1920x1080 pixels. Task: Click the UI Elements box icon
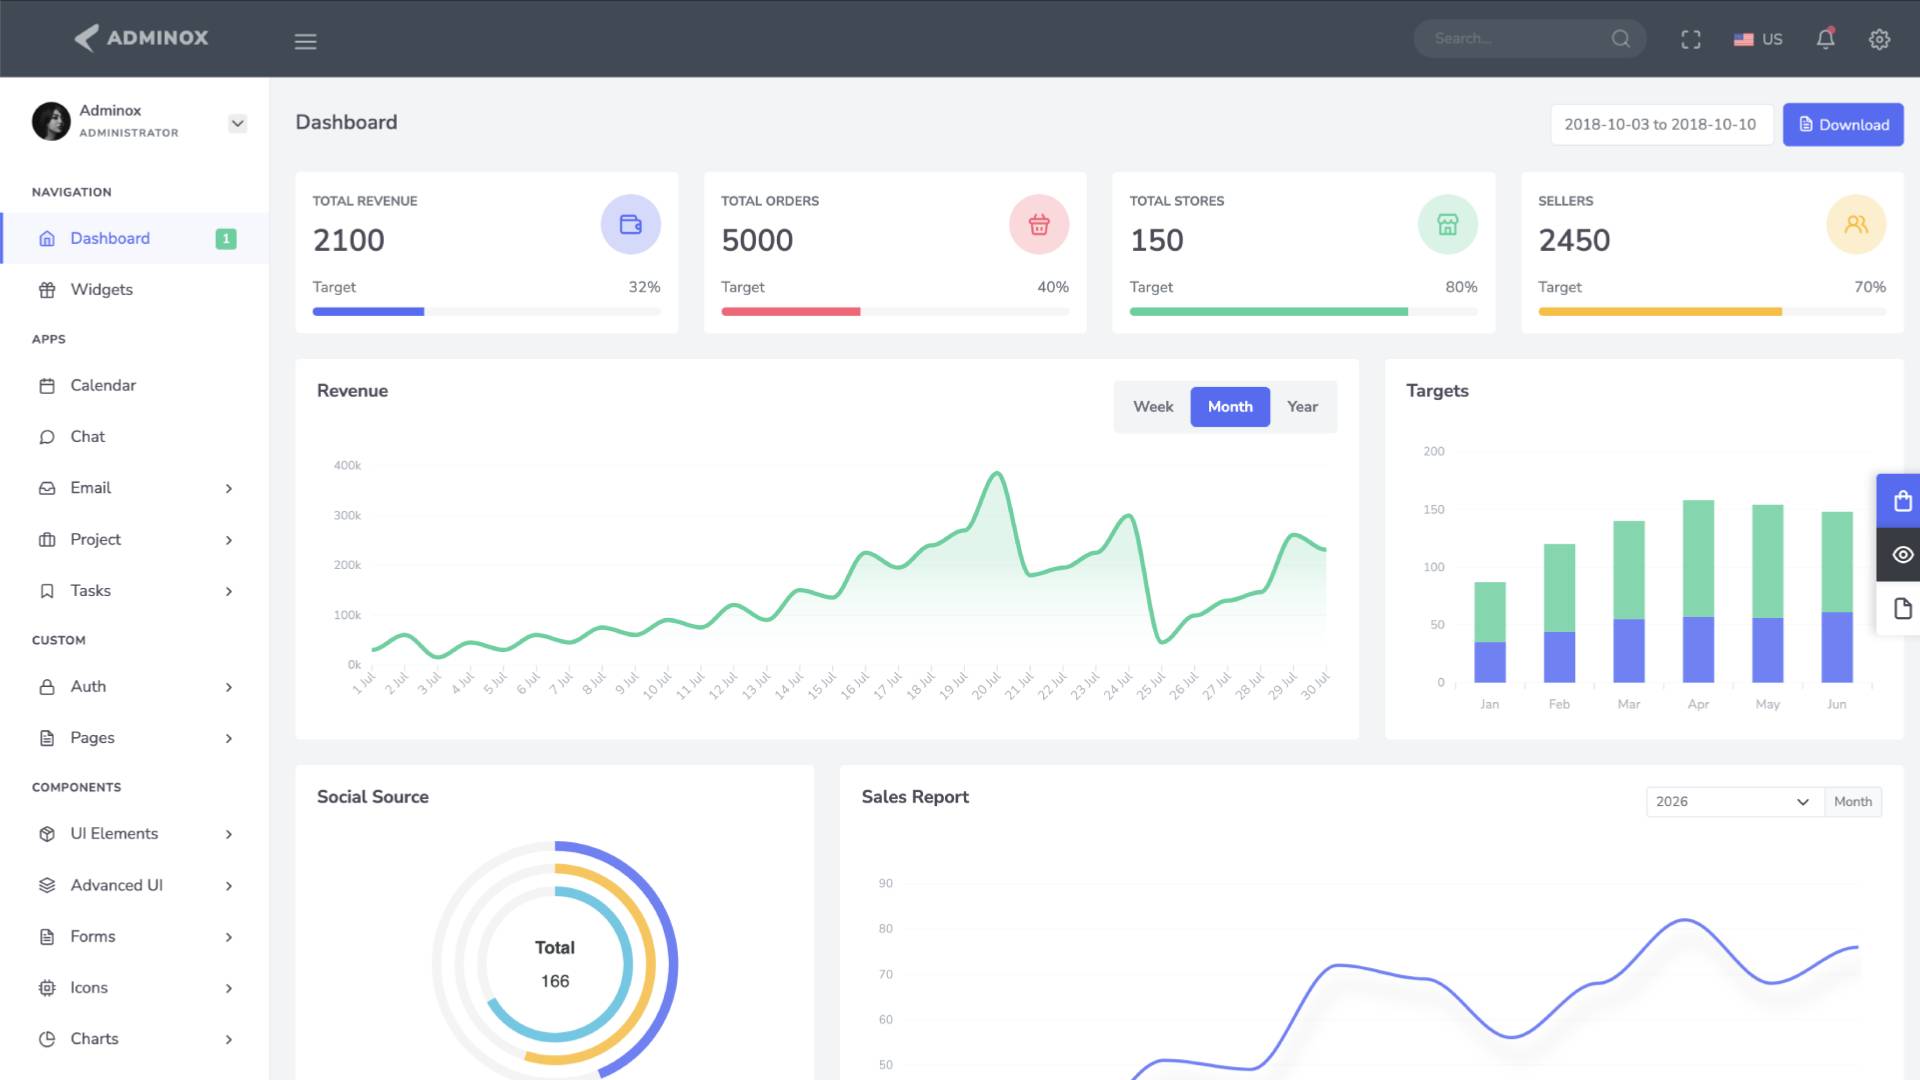(x=47, y=834)
